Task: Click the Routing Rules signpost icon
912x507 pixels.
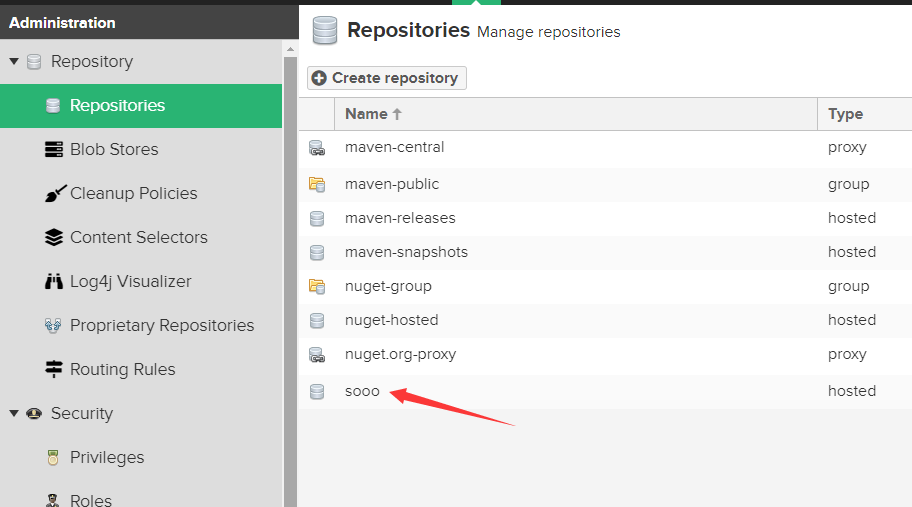Action: [x=54, y=369]
